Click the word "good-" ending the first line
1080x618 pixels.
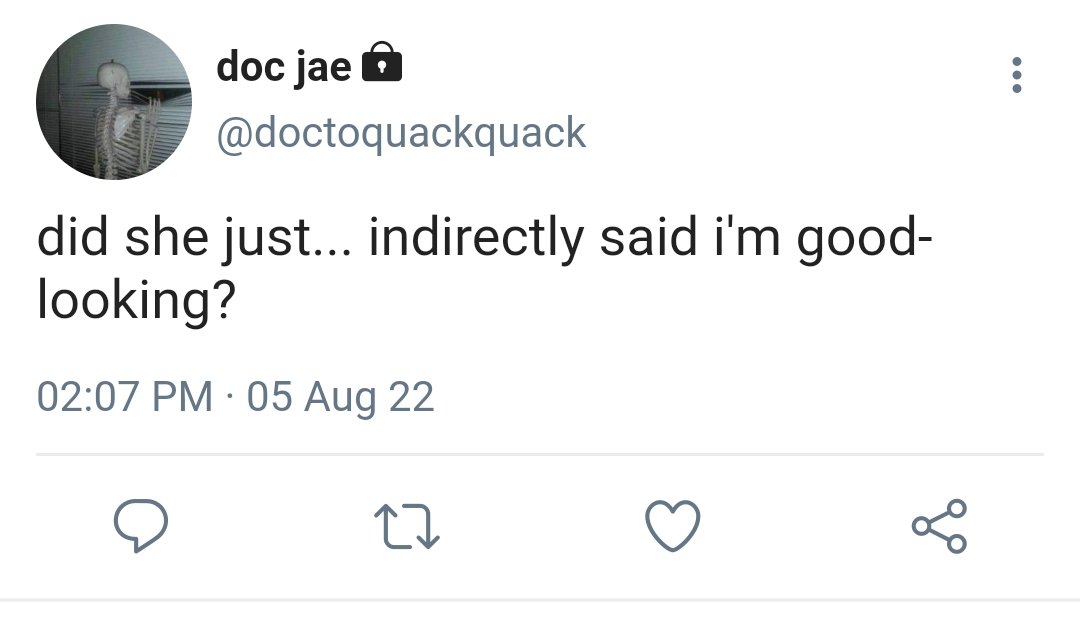pyautogui.click(x=864, y=238)
